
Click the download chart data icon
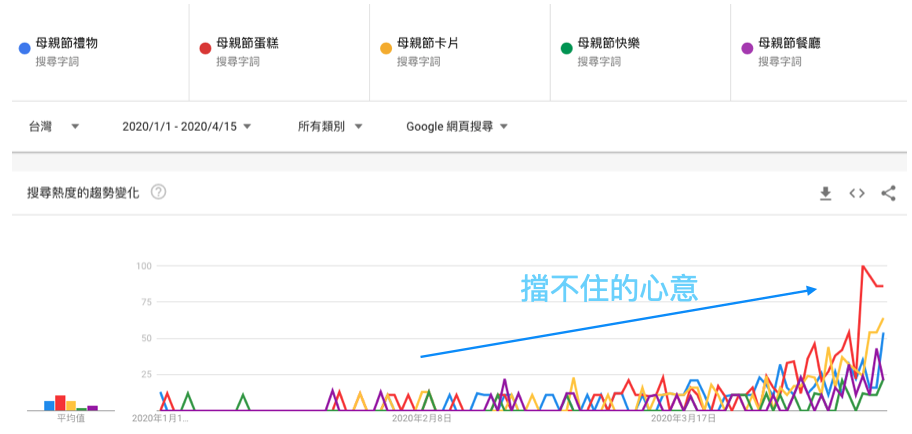[x=825, y=194]
